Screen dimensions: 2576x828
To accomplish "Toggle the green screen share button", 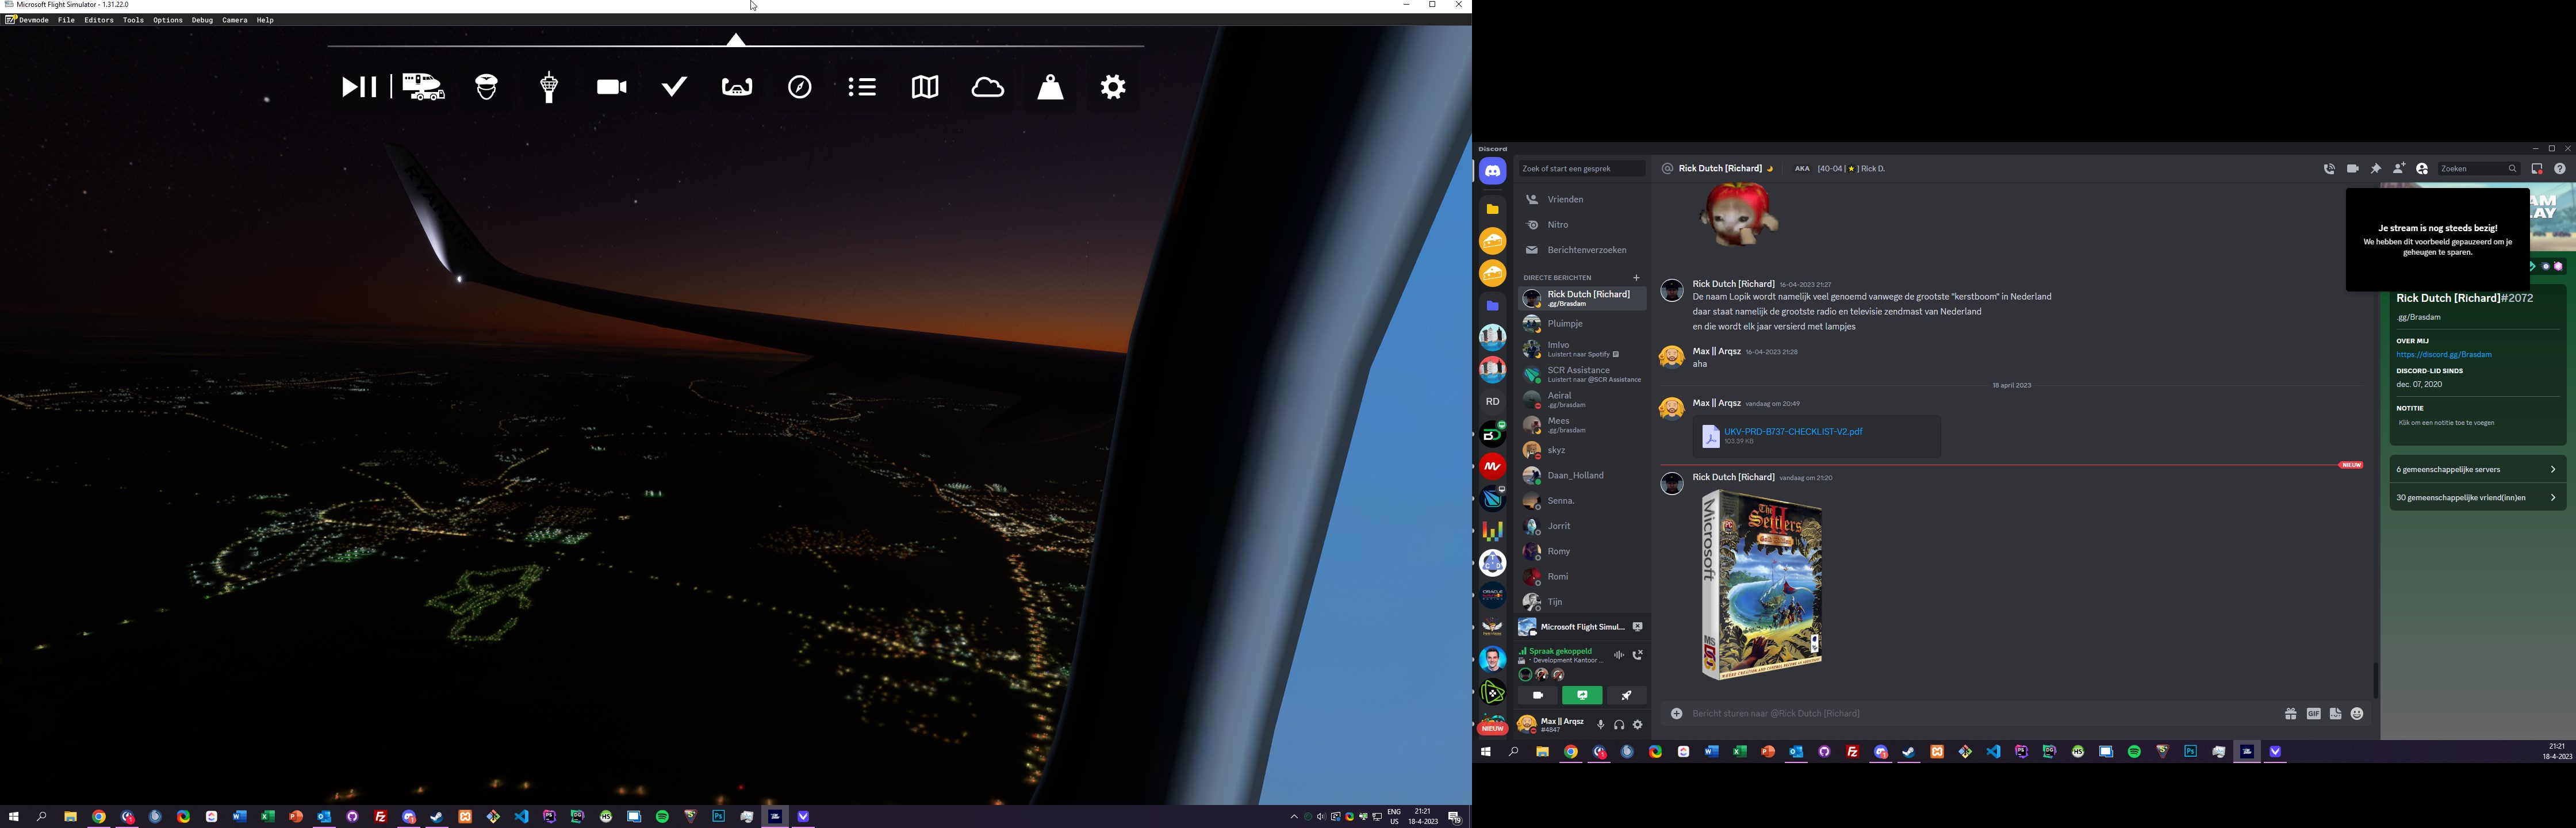I will 1582,696.
